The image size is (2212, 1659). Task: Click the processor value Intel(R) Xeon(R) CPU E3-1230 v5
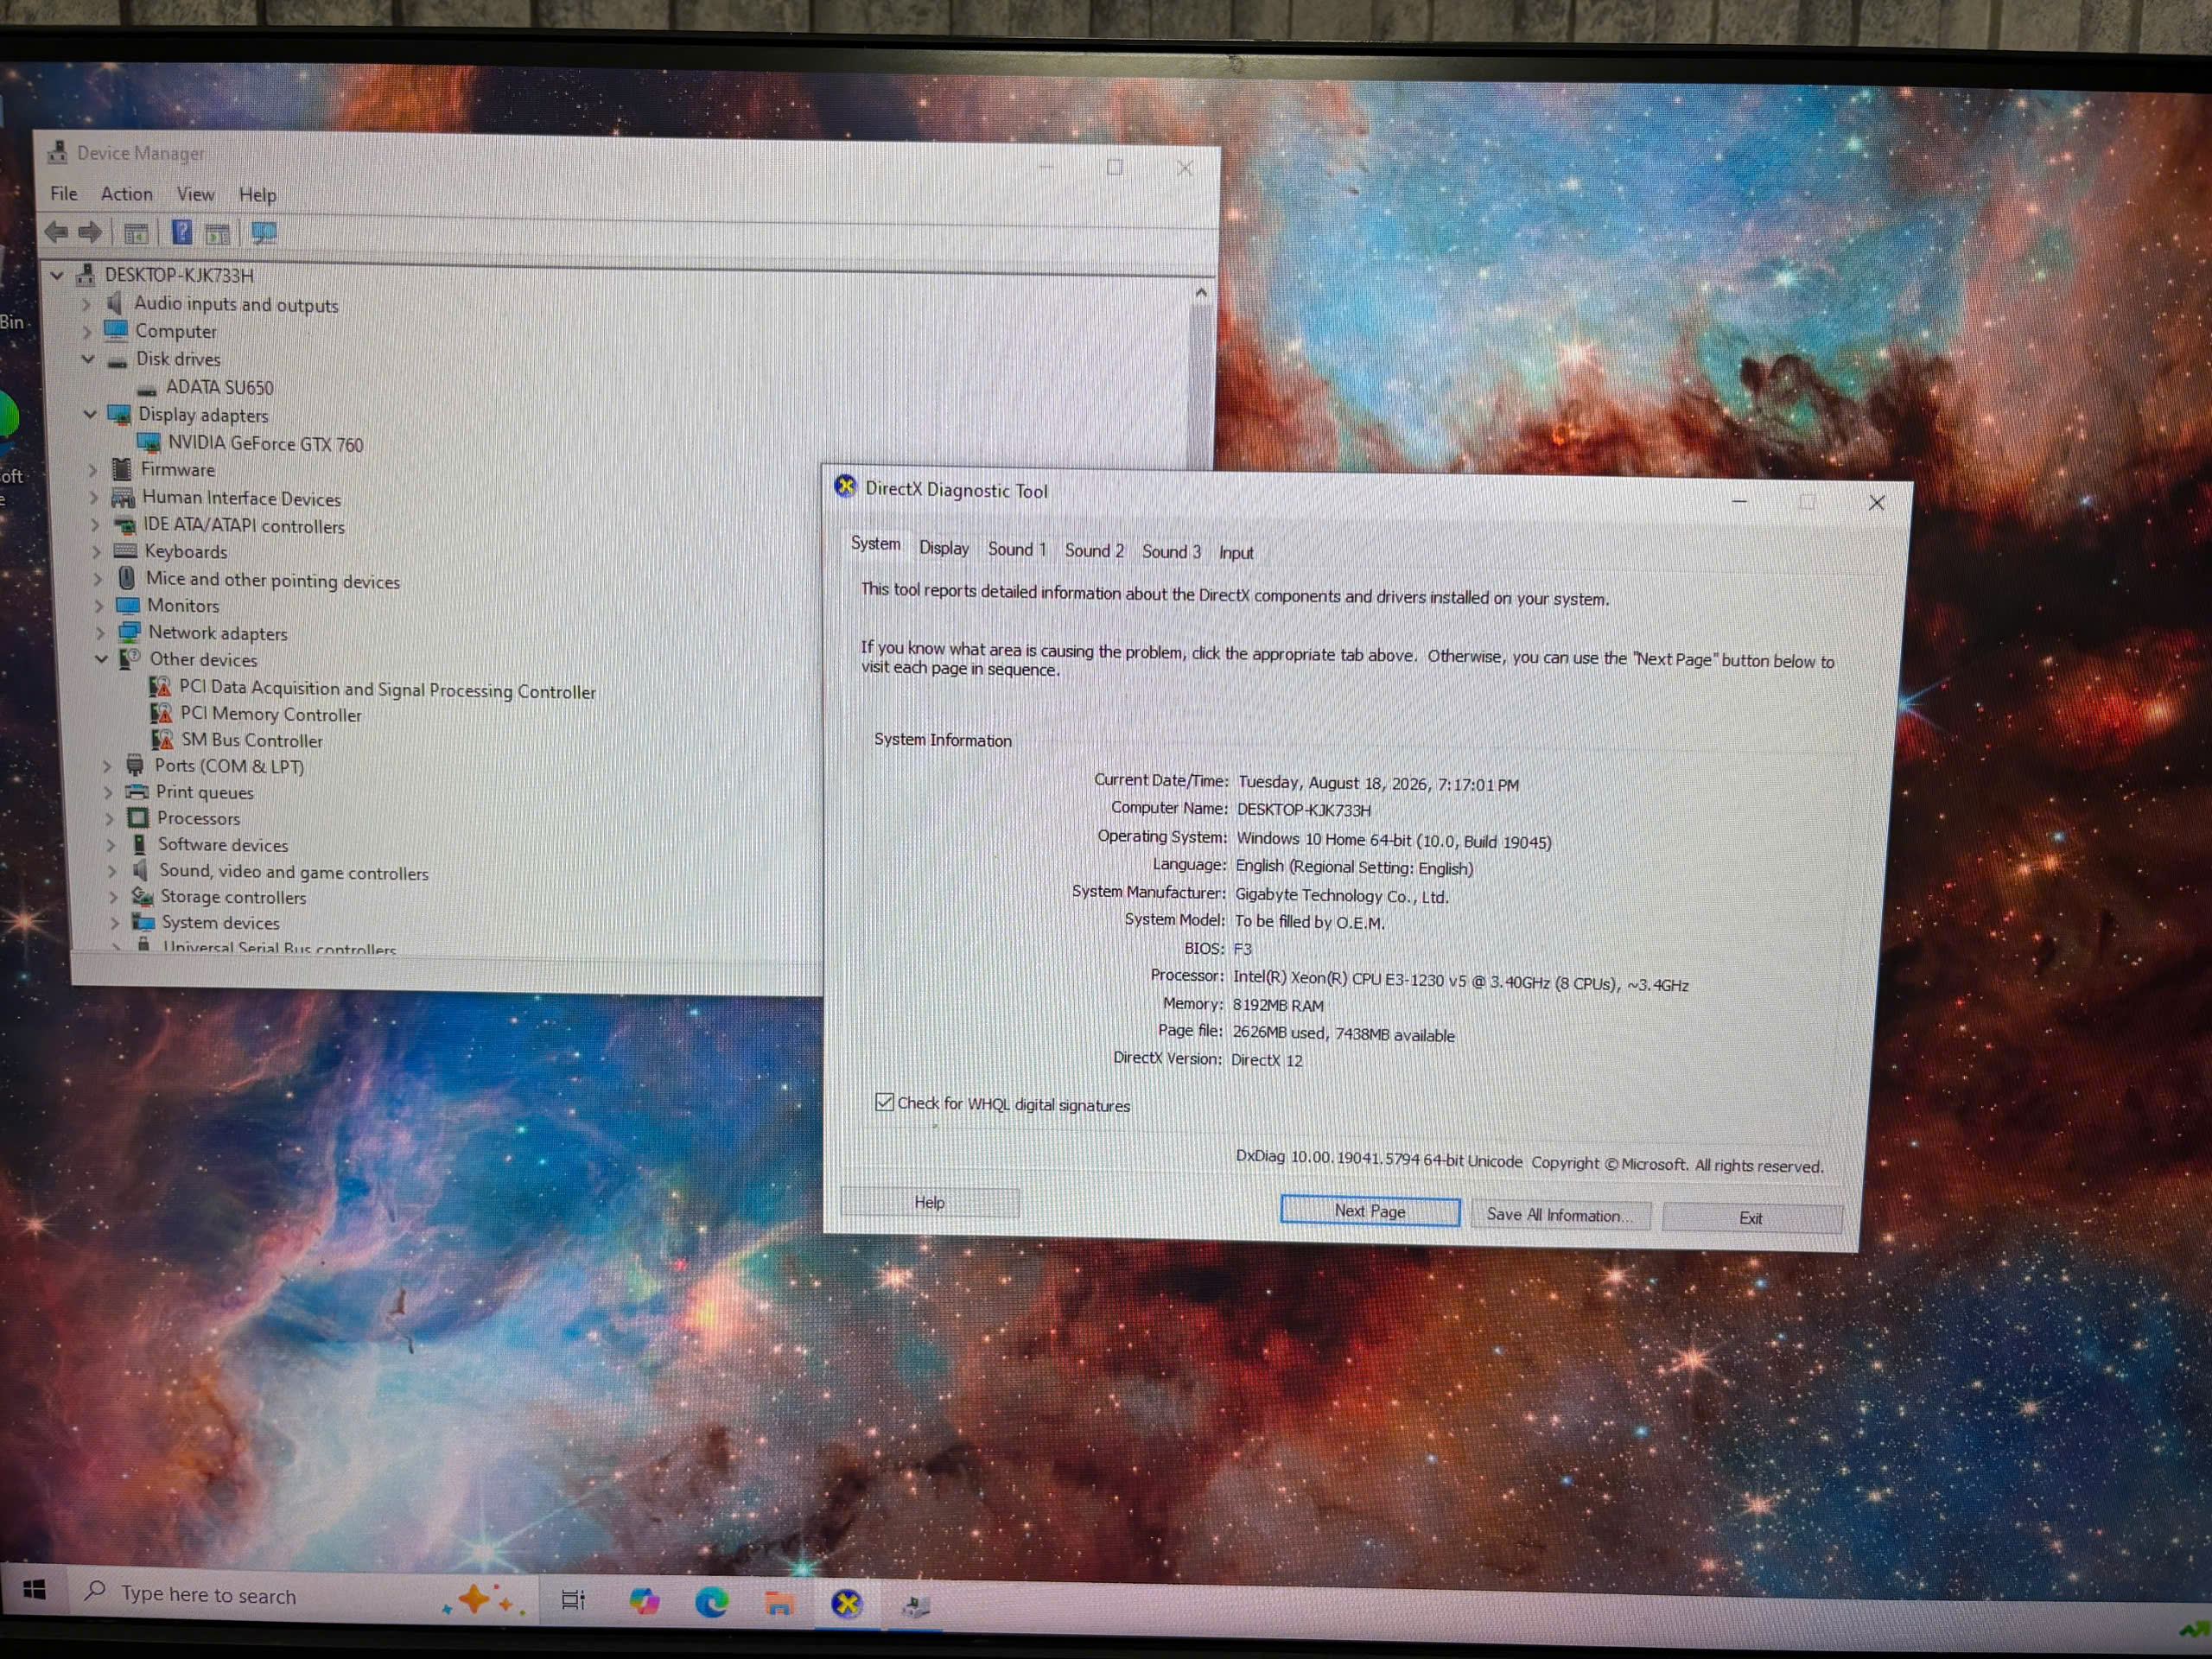click(x=1460, y=981)
